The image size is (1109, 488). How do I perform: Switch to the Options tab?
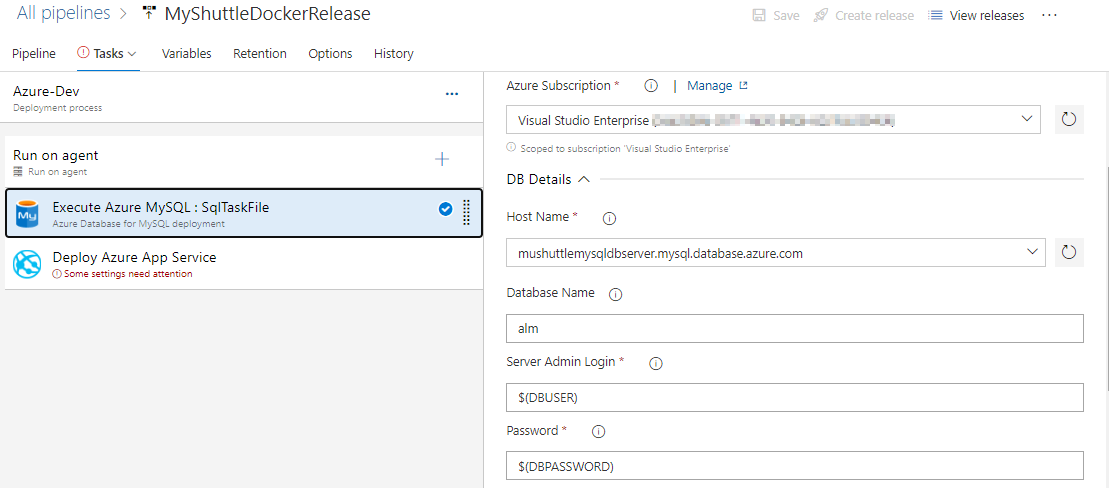click(x=330, y=54)
